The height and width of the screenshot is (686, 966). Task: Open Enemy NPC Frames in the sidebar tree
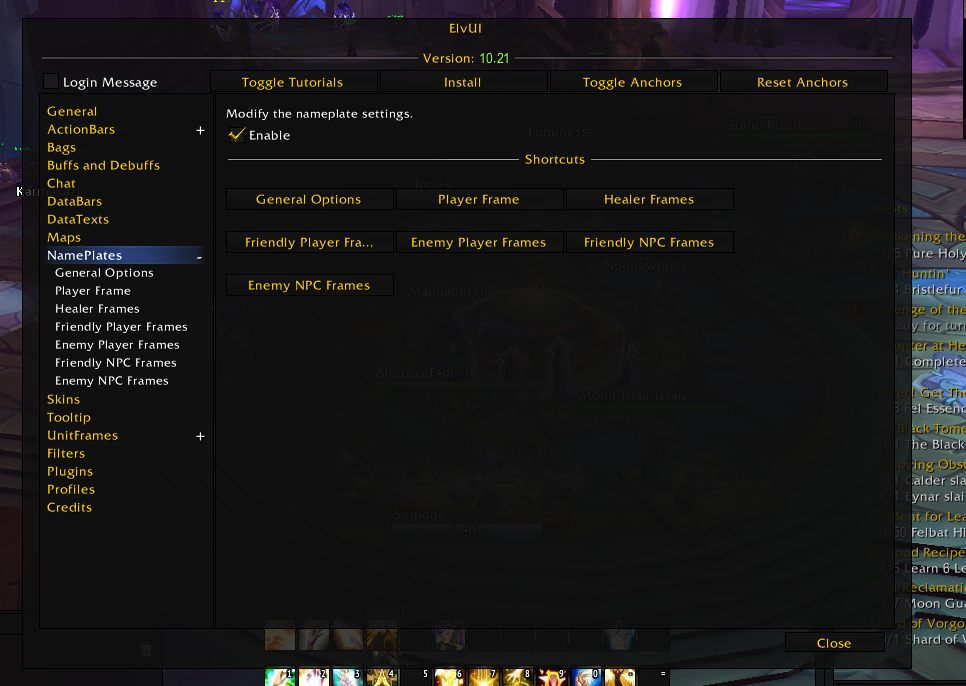coord(112,381)
